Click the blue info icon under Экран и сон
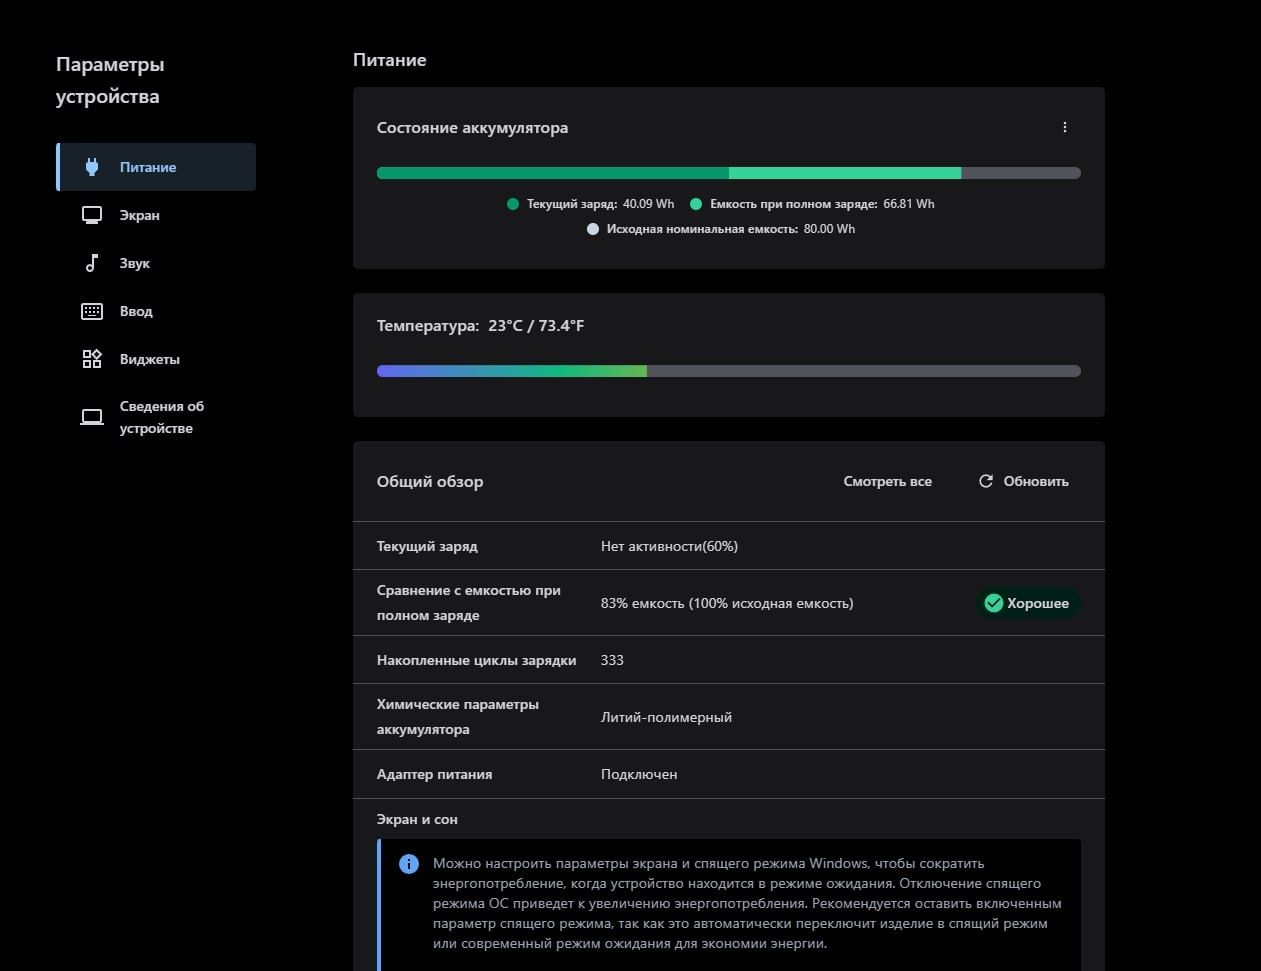Viewport: 1261px width, 971px height. (409, 864)
